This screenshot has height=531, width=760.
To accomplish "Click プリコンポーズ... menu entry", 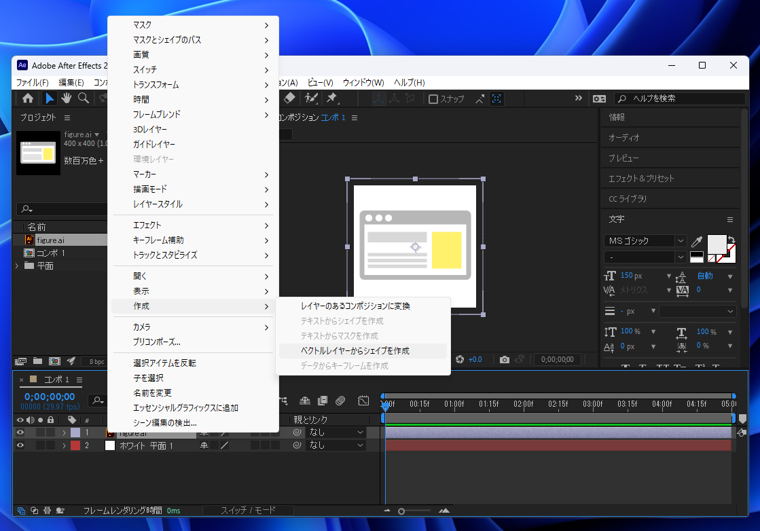I will [192, 342].
